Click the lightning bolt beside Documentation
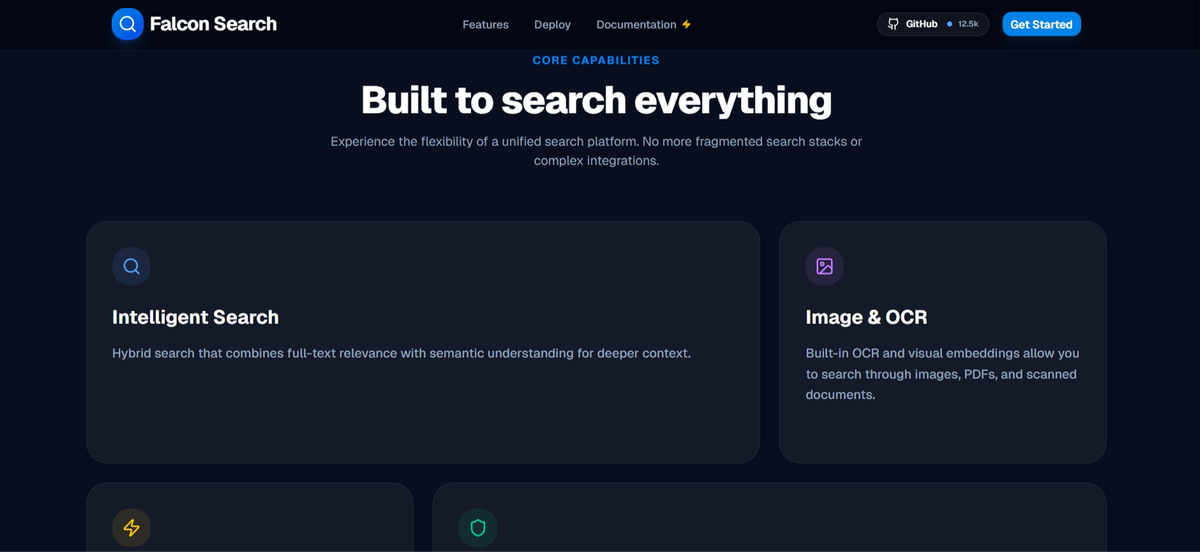This screenshot has height=552, width=1200. 686,24
